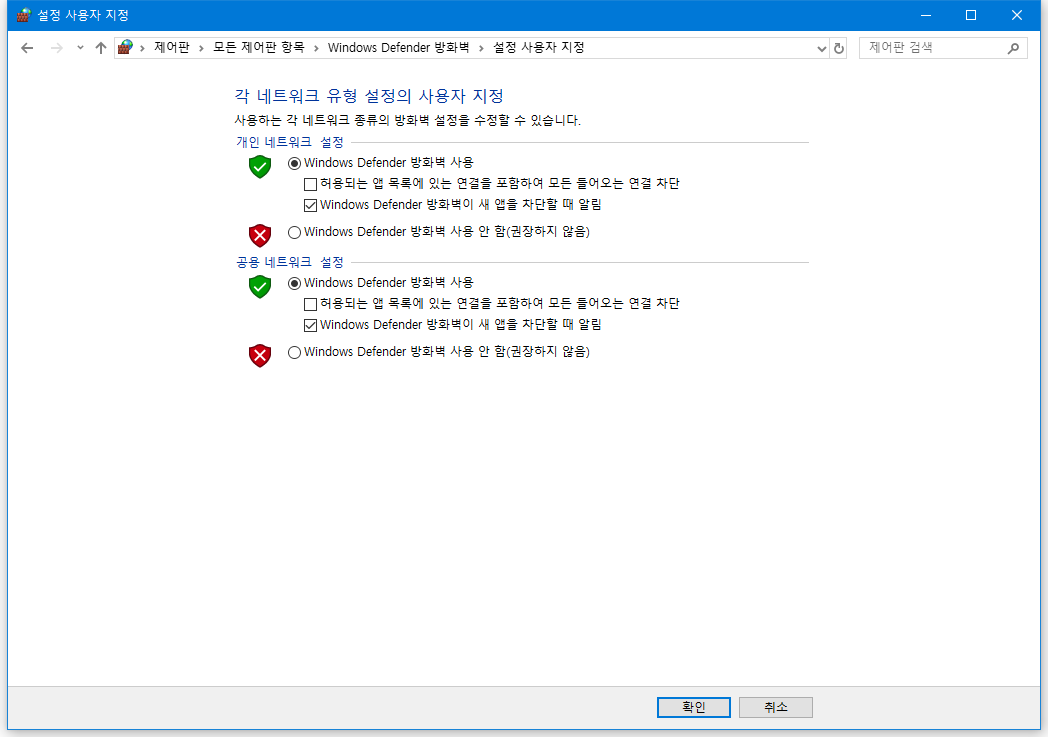Open the recent locations dropdown arrow

(x=80, y=48)
